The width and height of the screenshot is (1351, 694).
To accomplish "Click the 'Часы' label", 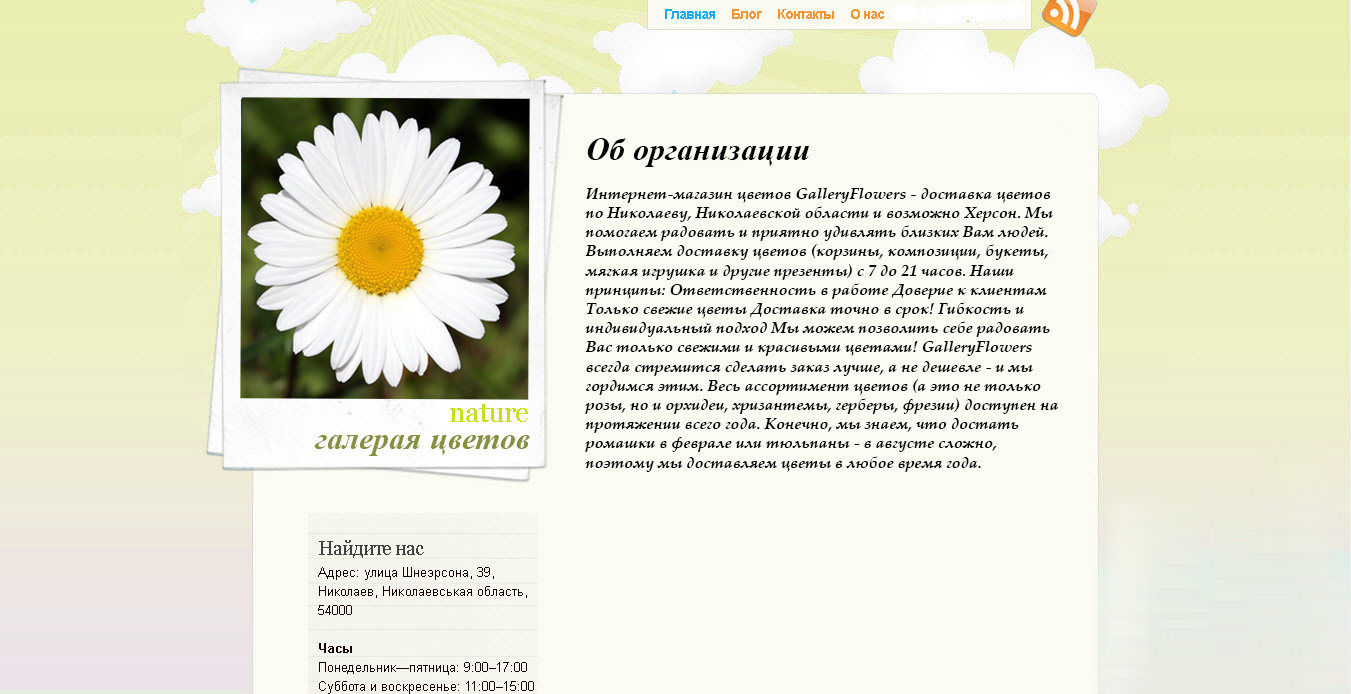I will coord(335,648).
